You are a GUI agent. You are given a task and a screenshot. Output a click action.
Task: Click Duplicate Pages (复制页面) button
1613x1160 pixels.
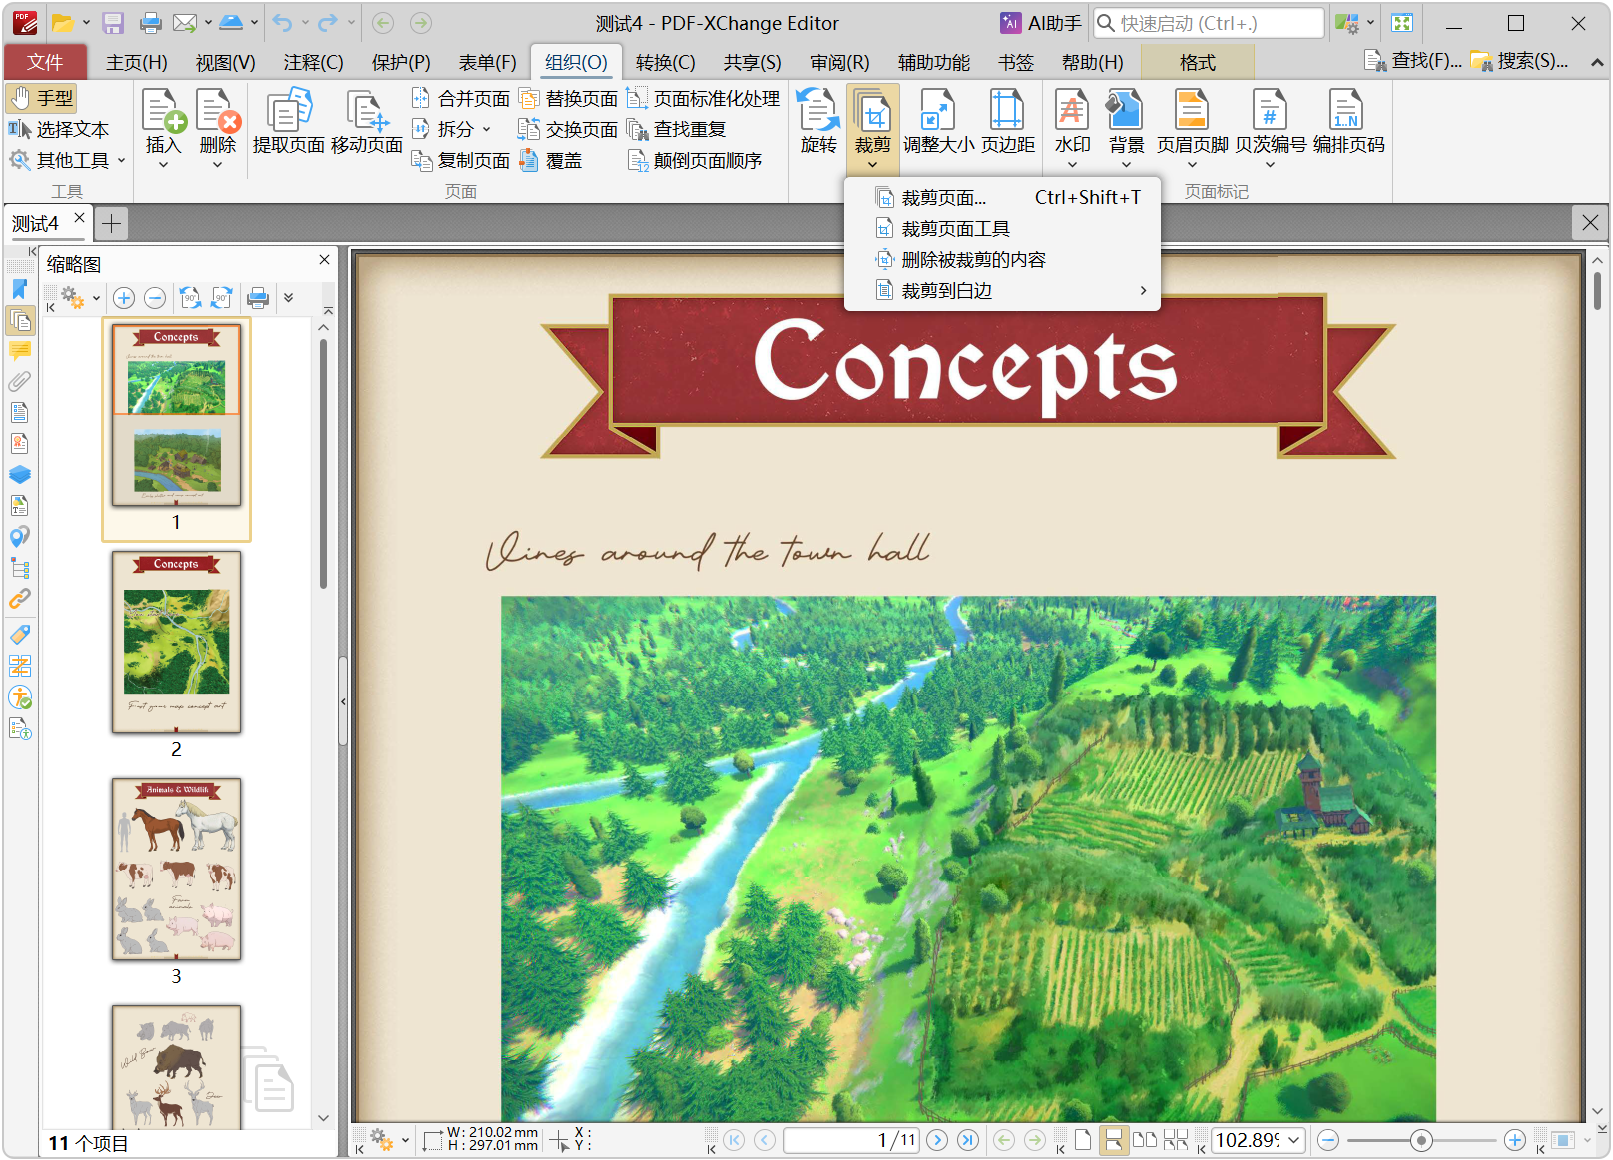click(x=461, y=160)
